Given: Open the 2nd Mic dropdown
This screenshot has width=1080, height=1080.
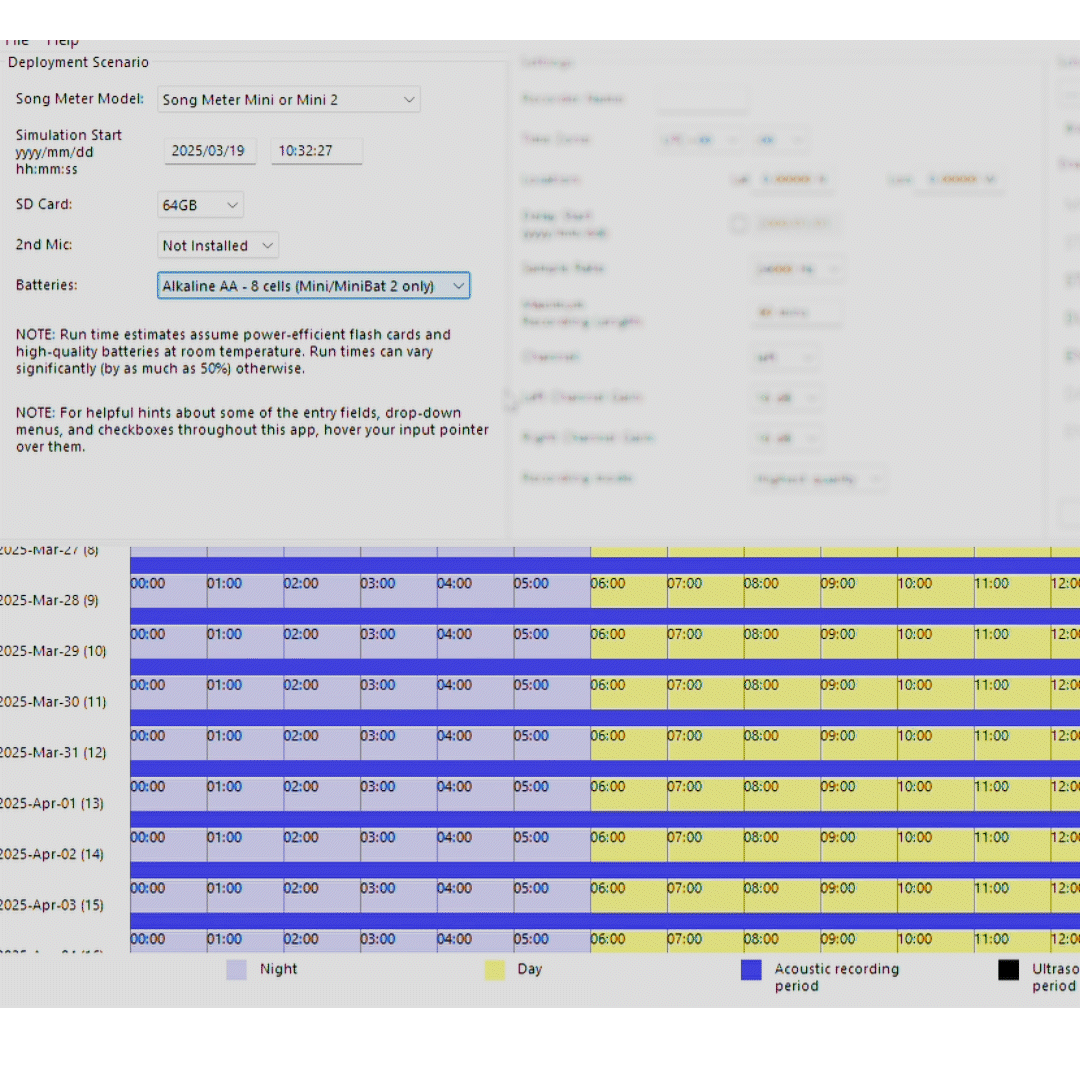Looking at the screenshot, I should tap(217, 245).
